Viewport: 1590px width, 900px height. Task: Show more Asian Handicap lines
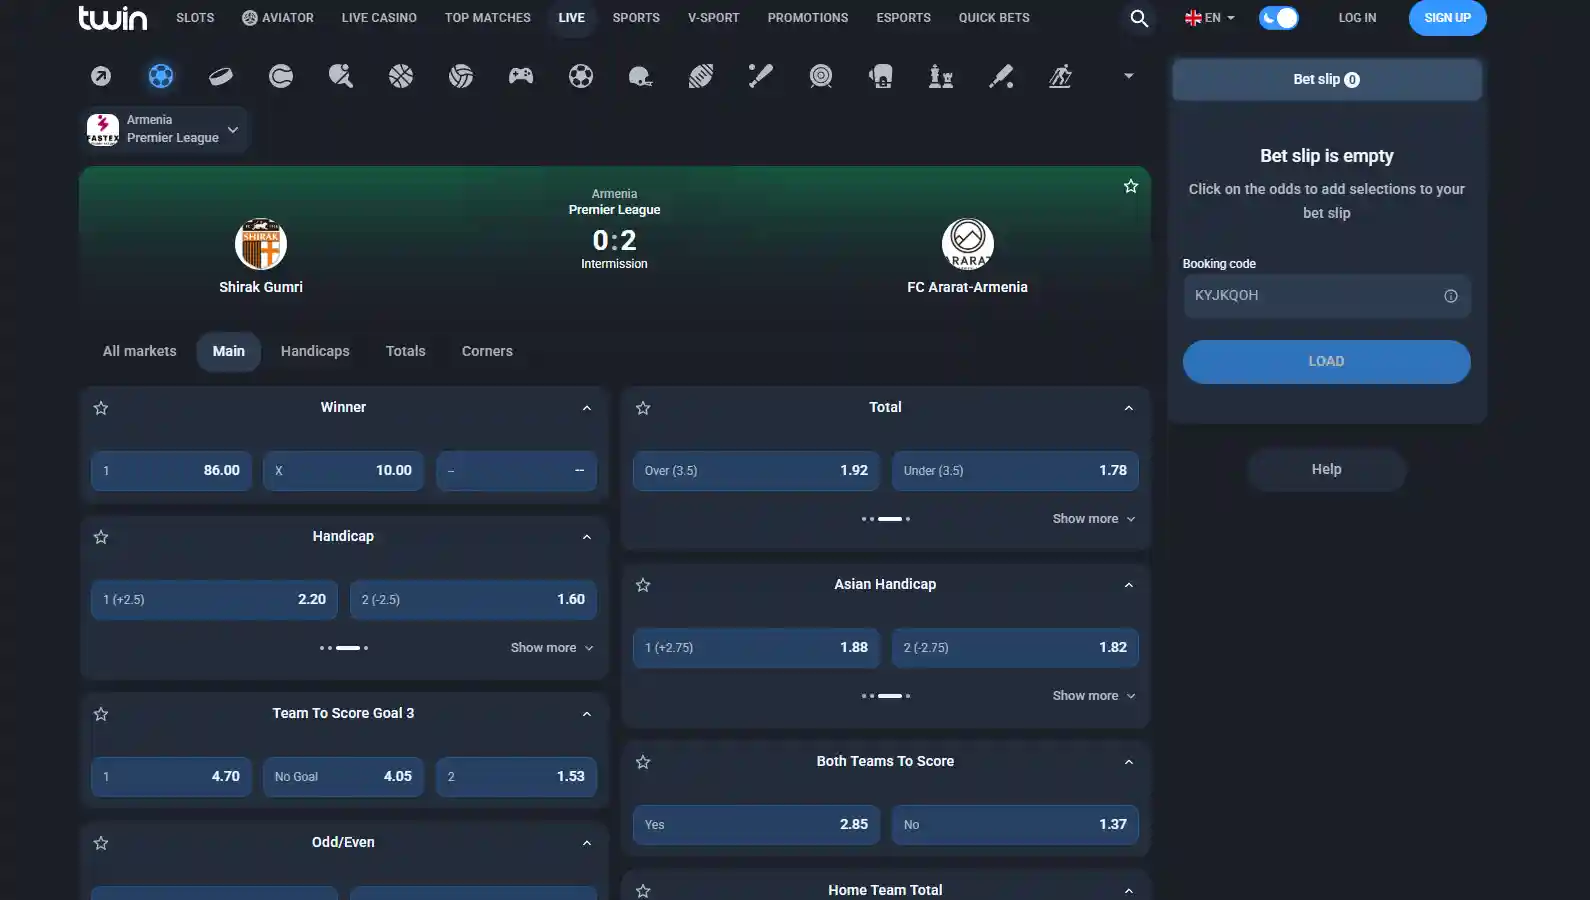(1094, 696)
